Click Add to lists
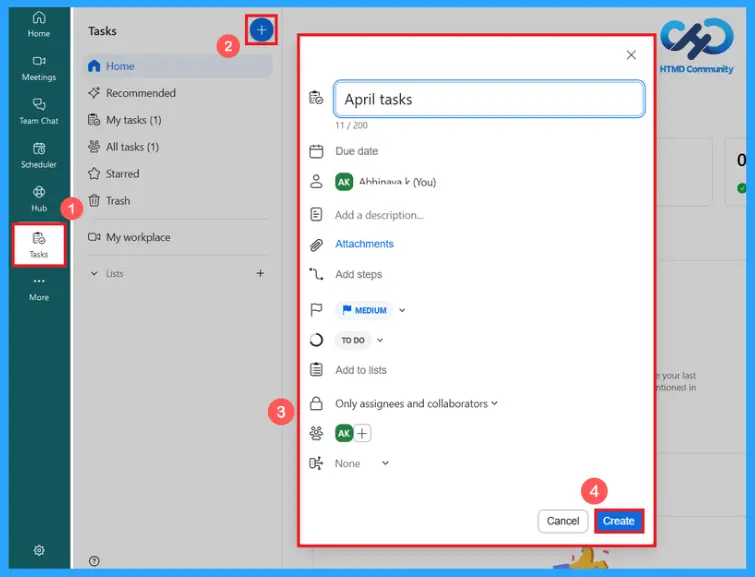Screen dimensions: 755x577 (x=361, y=370)
